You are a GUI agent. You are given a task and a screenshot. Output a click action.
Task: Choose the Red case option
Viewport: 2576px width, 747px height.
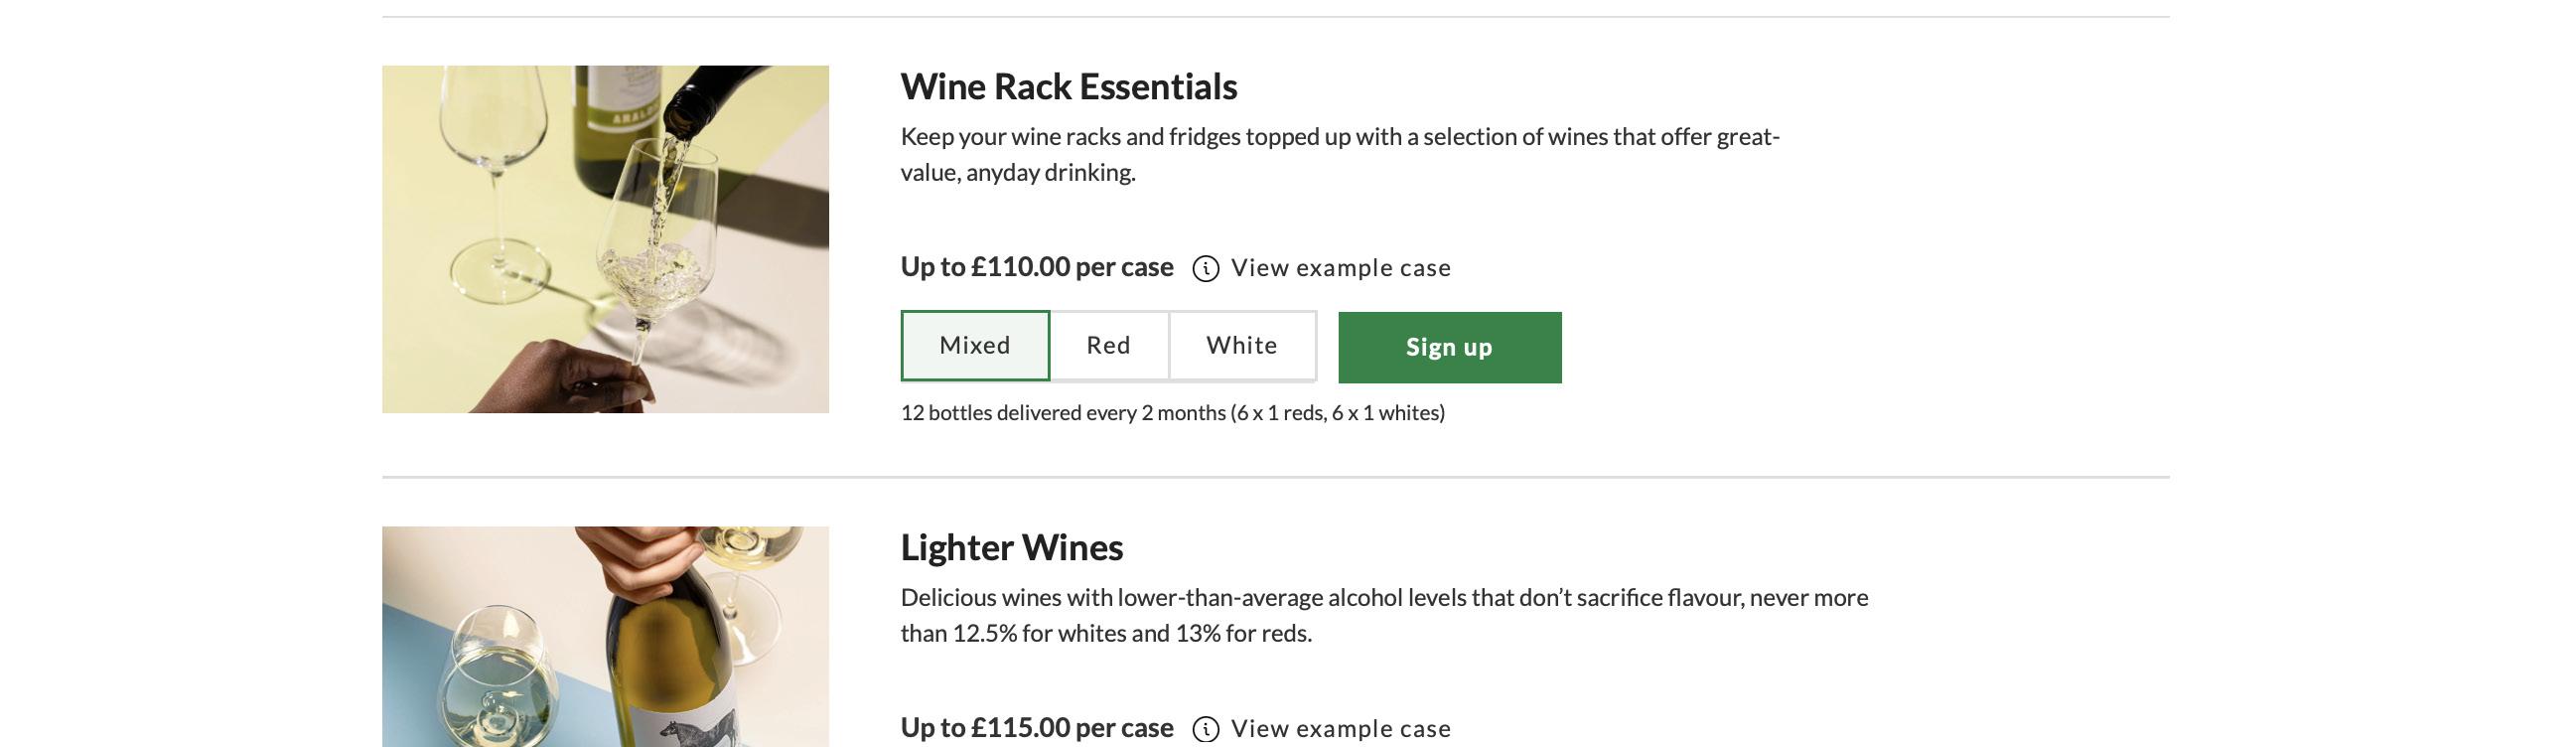[1108, 346]
